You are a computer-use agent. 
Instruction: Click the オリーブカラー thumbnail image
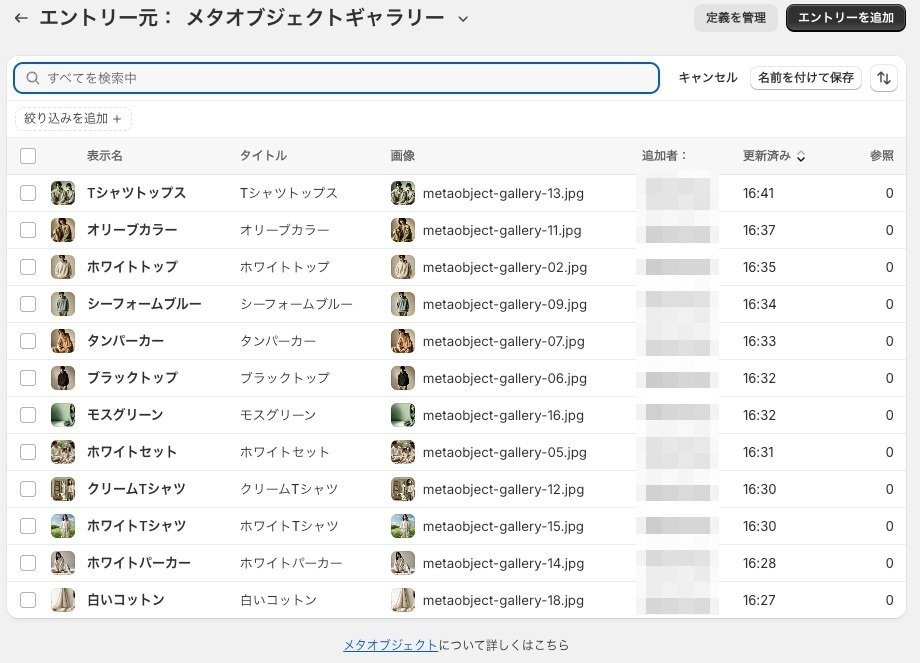pos(63,230)
